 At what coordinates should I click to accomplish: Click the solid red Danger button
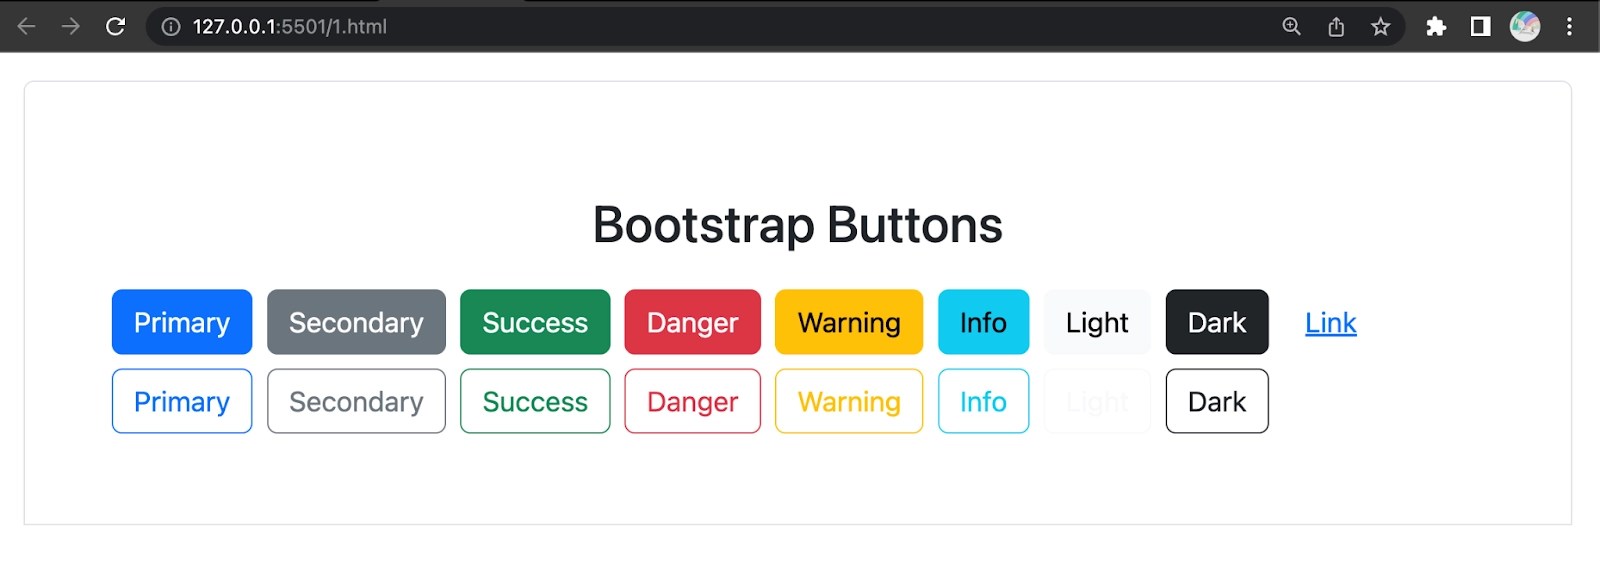pyautogui.click(x=692, y=322)
